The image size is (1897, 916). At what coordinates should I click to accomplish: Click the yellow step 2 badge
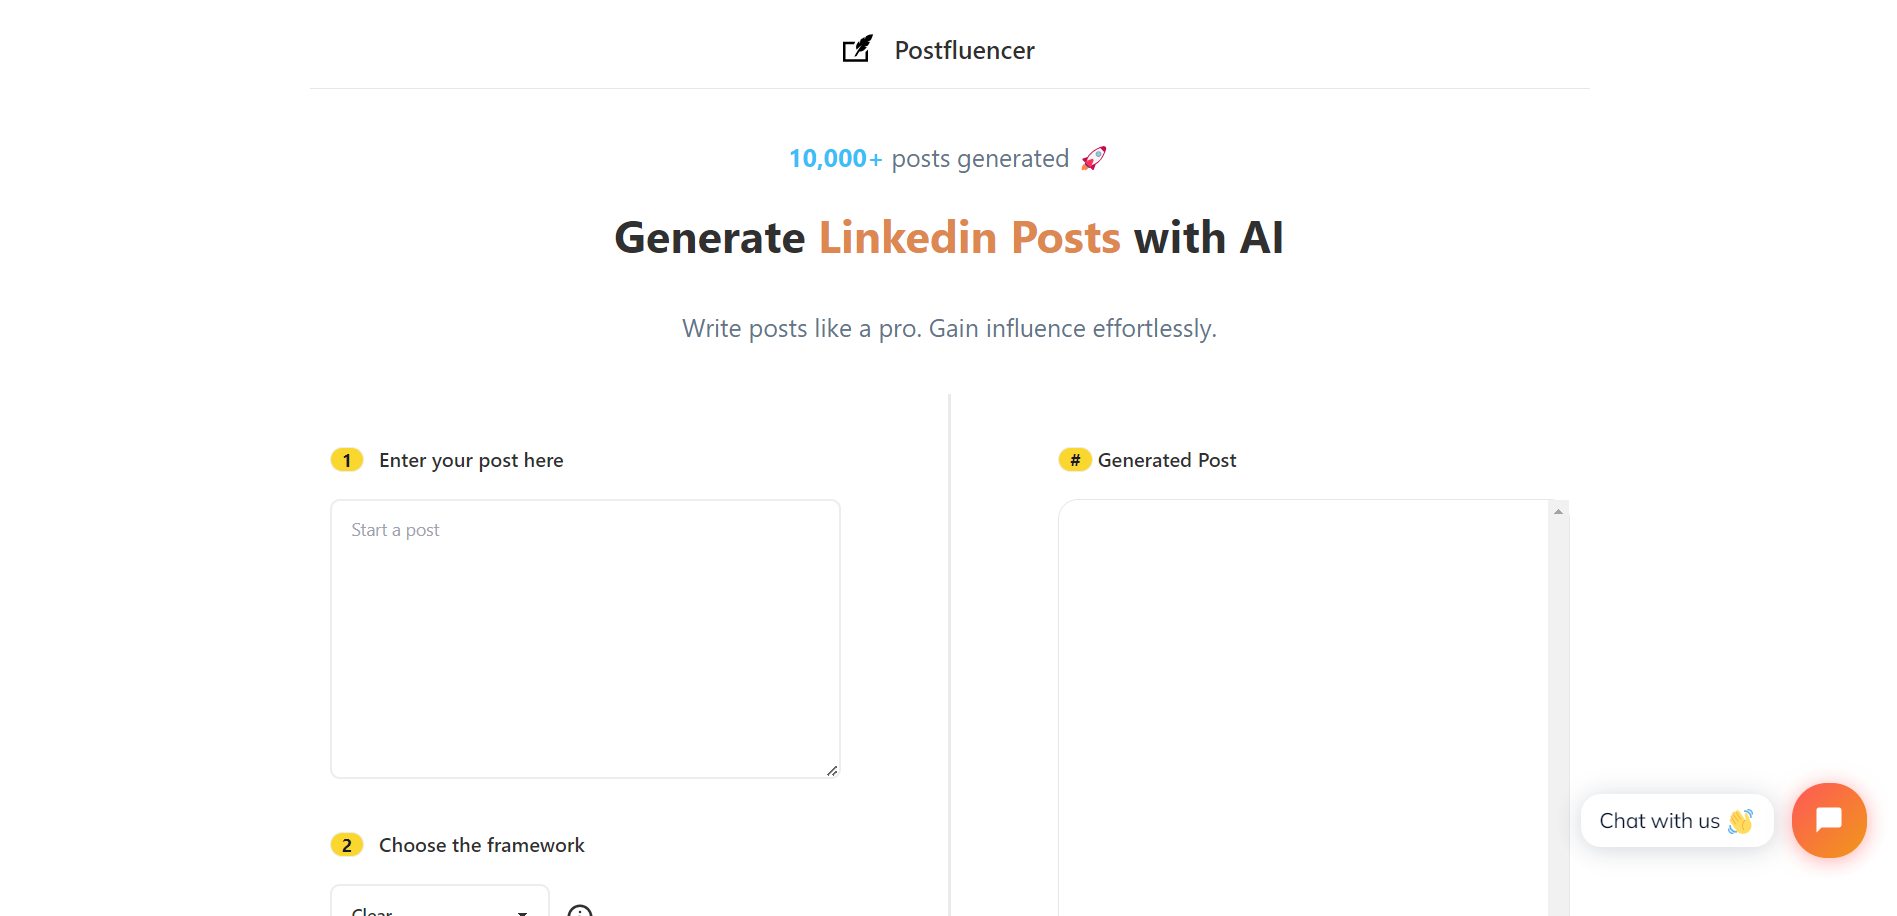click(x=346, y=844)
